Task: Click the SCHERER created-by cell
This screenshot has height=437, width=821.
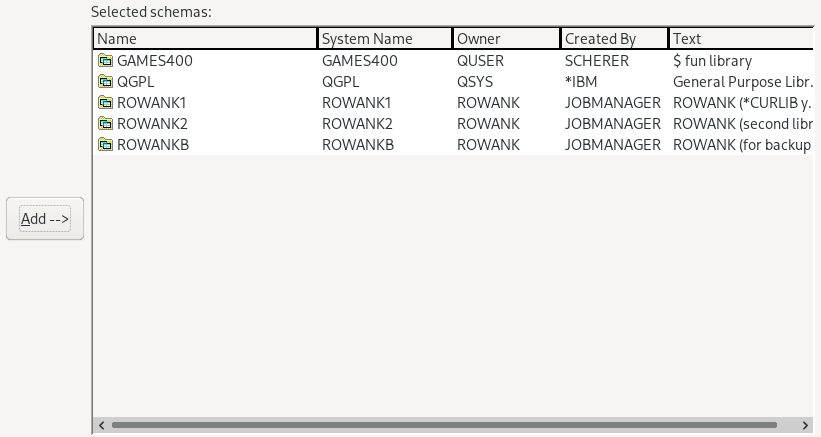Action: [x=597, y=61]
